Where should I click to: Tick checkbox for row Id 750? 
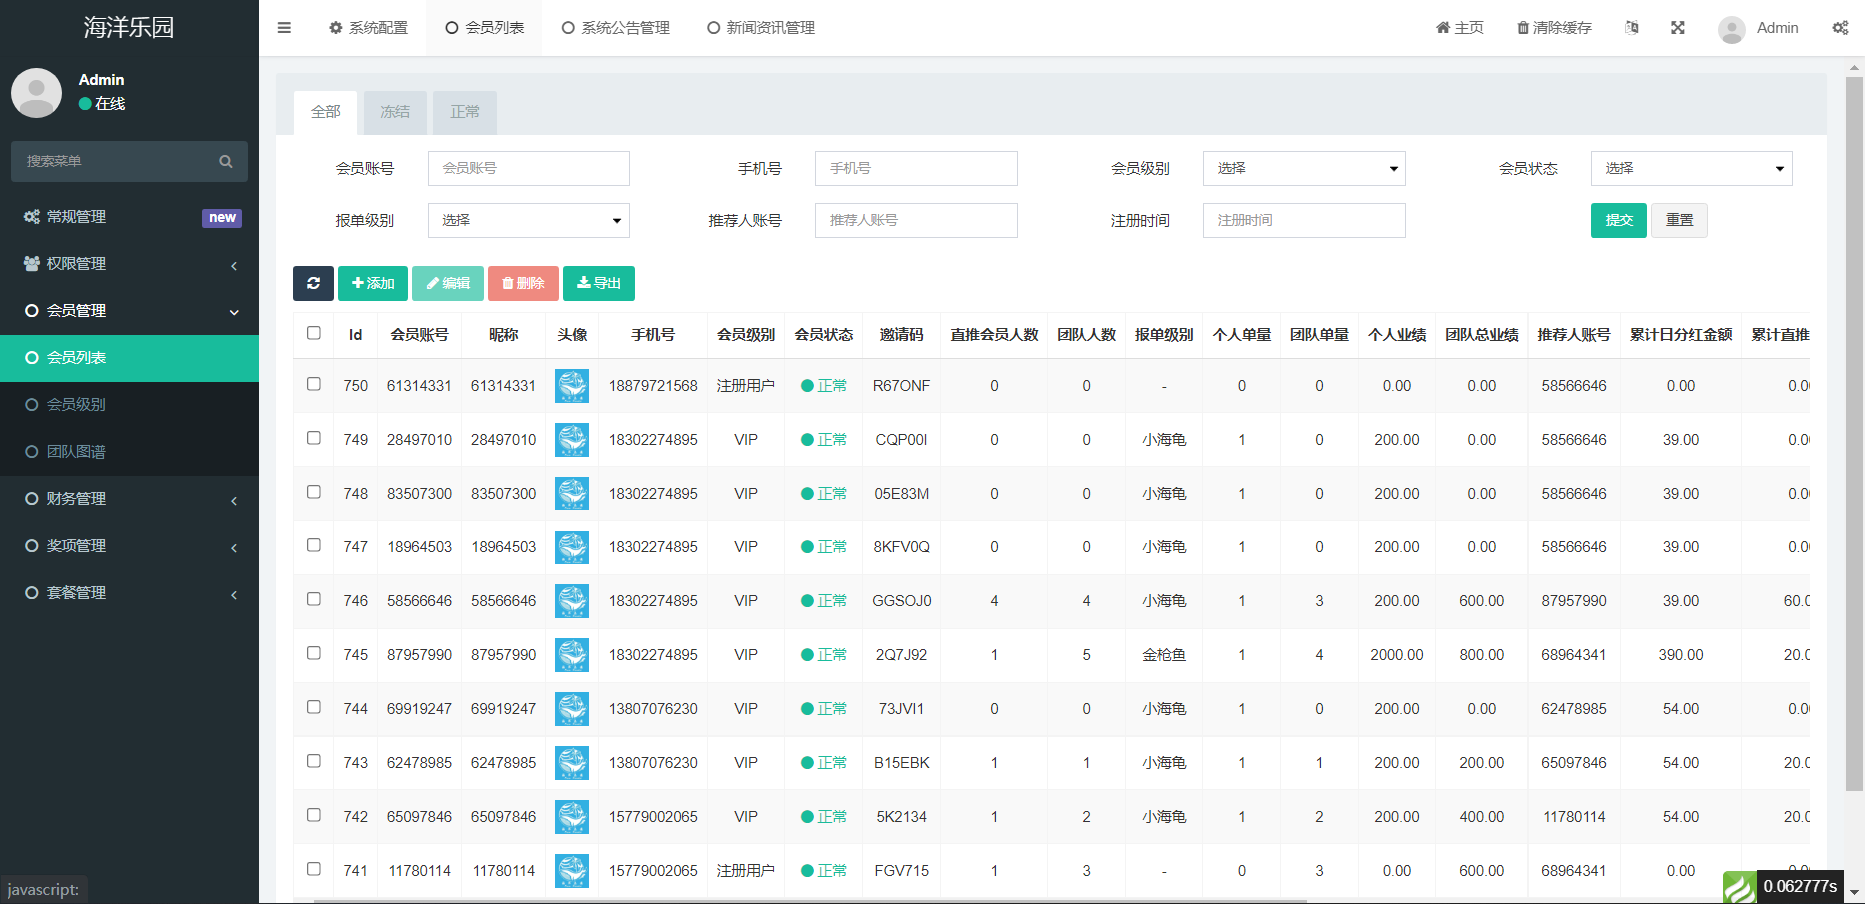click(314, 384)
